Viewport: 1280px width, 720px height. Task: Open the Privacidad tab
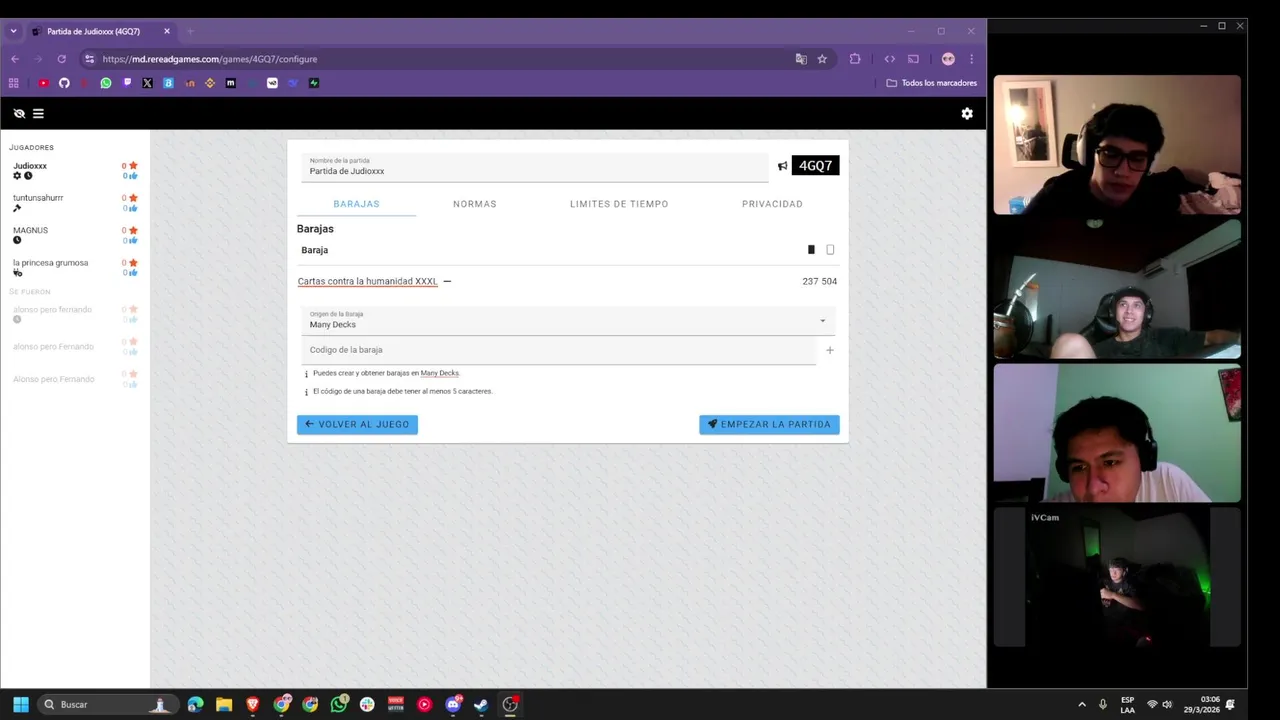coord(772,204)
